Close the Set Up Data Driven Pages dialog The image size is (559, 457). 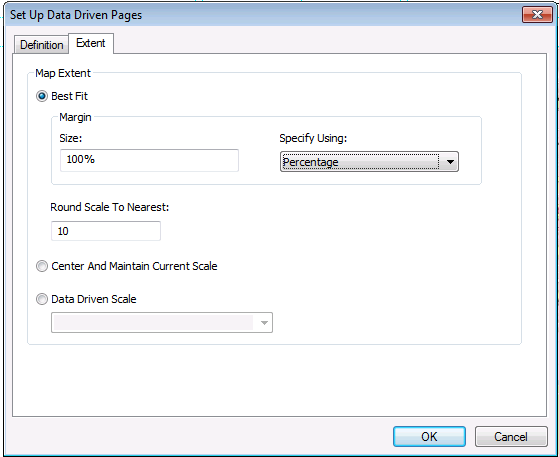pyautogui.click(x=537, y=15)
